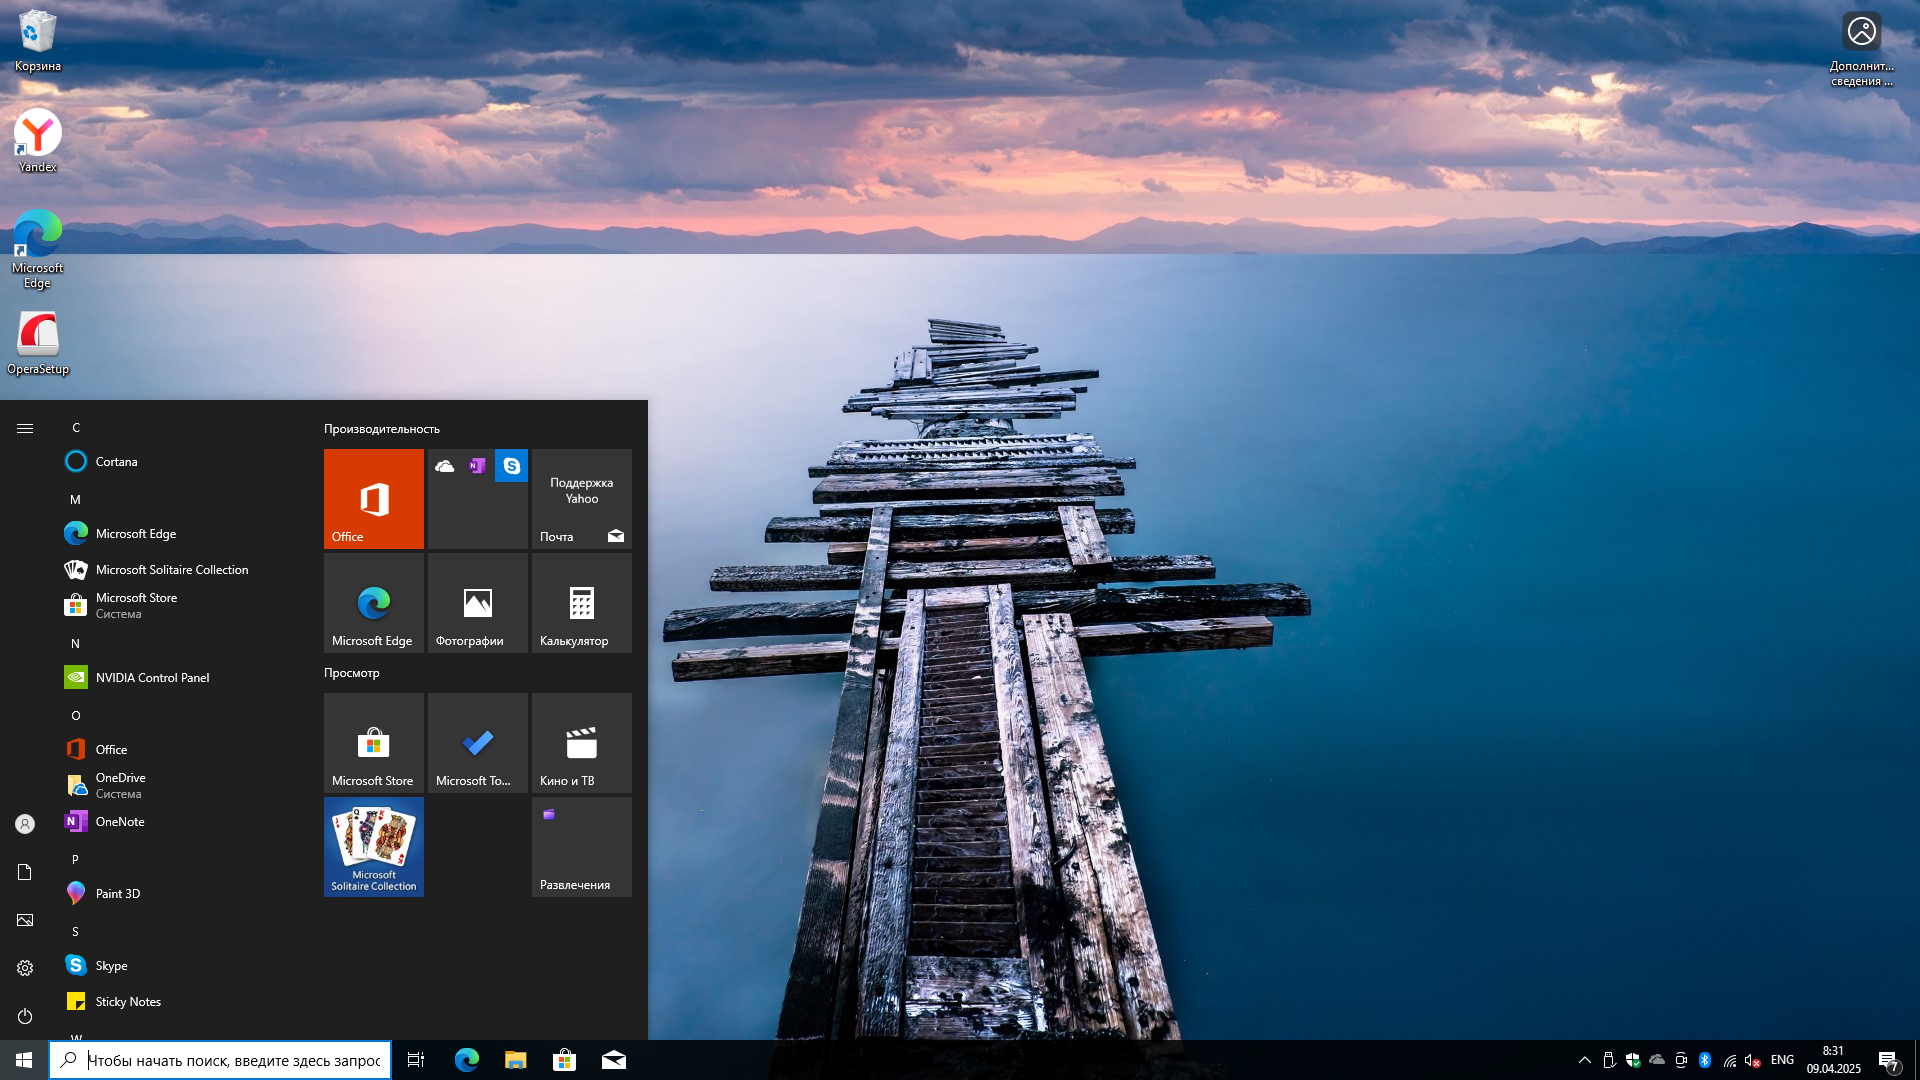
Task: Click the taskbar search input field
Action: [233, 1061]
